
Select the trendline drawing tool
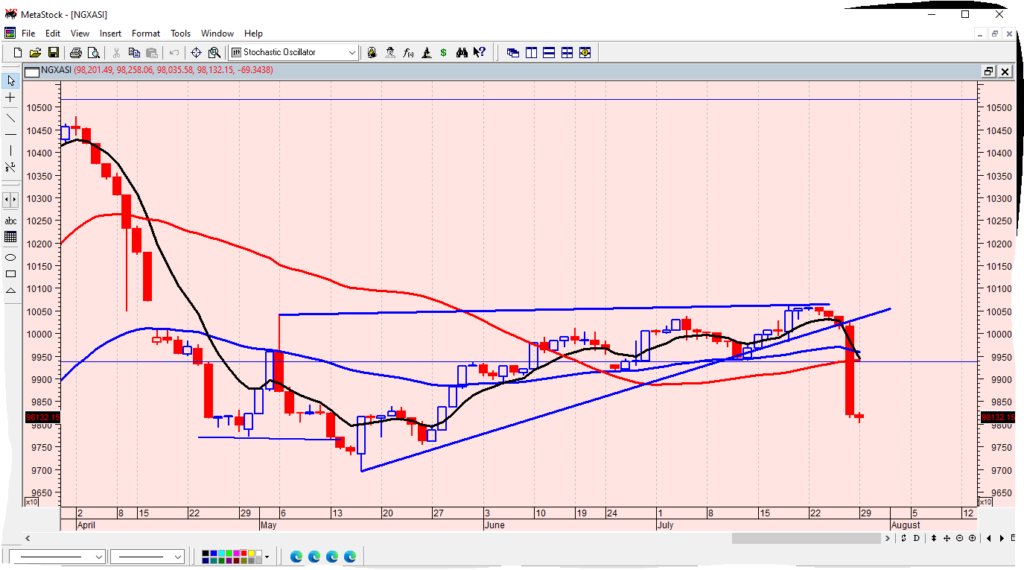(x=11, y=116)
